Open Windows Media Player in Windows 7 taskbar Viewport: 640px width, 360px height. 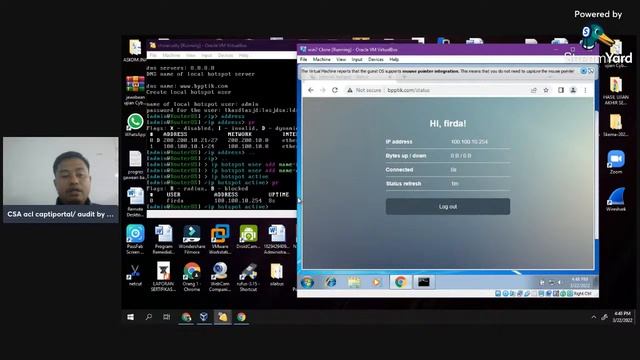coord(377,282)
